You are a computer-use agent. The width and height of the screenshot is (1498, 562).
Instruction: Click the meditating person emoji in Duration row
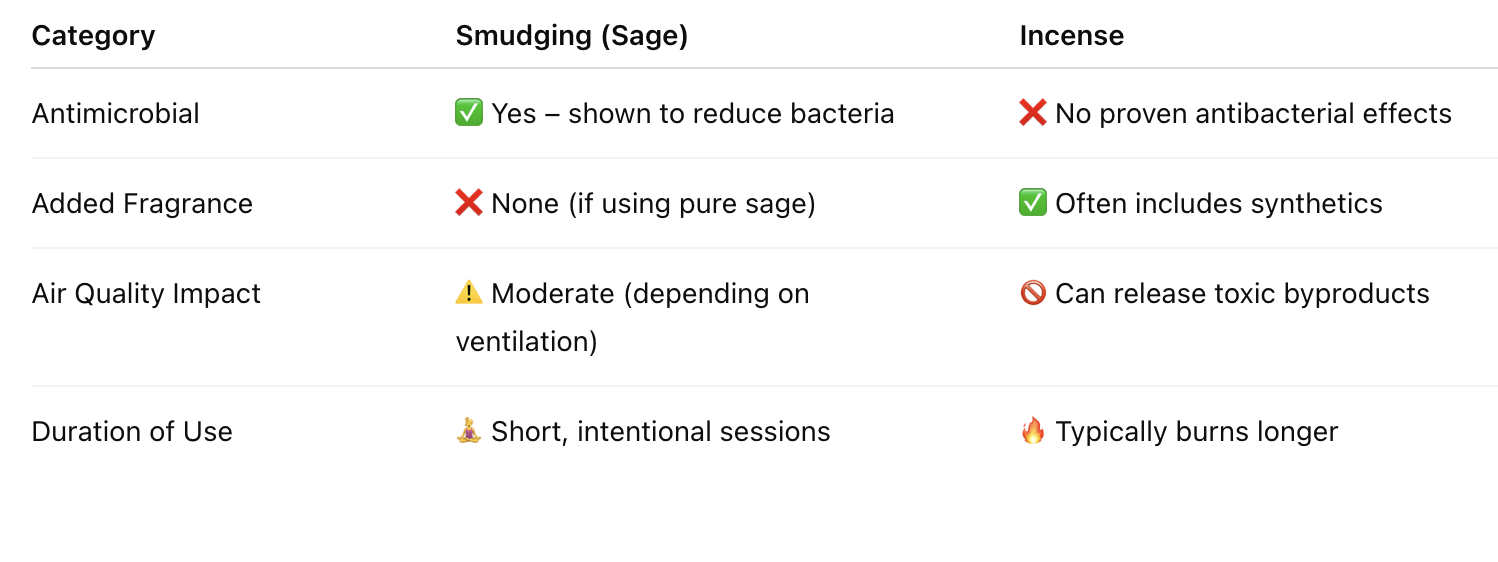469,431
